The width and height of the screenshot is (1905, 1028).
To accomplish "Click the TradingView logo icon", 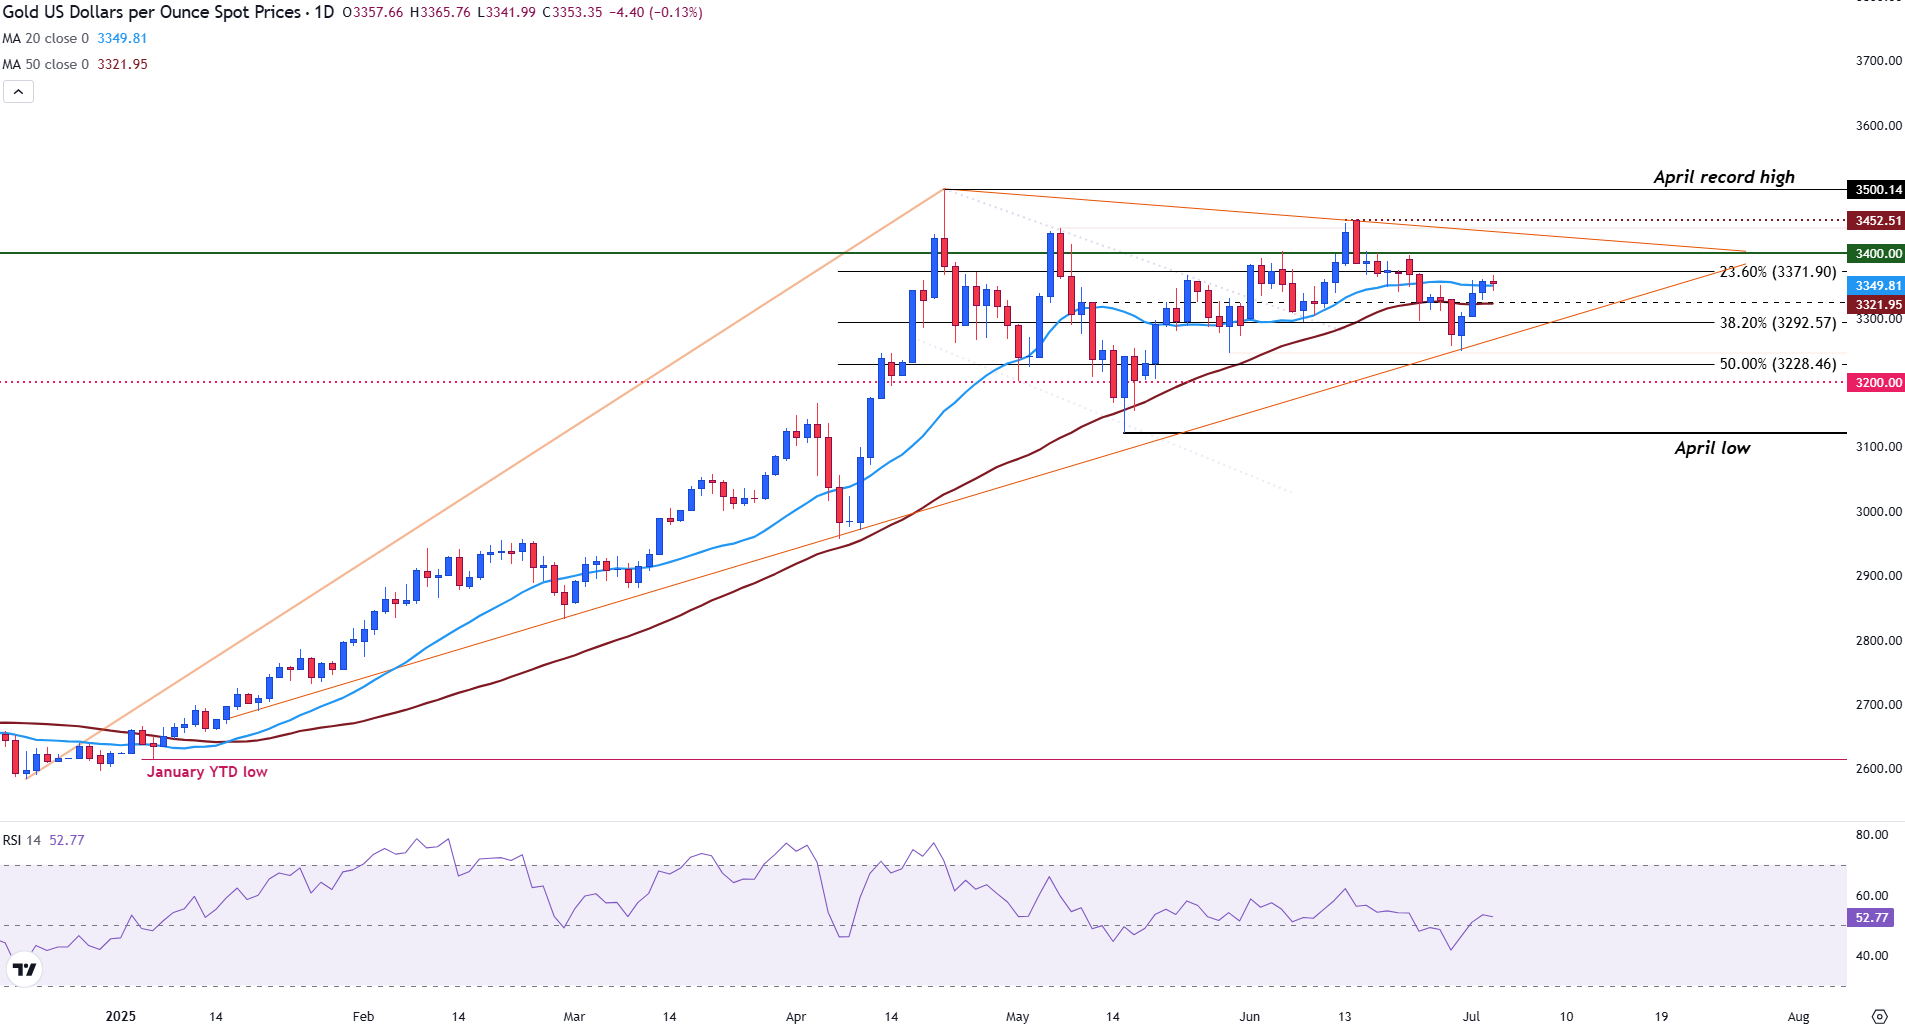I will point(24,969).
